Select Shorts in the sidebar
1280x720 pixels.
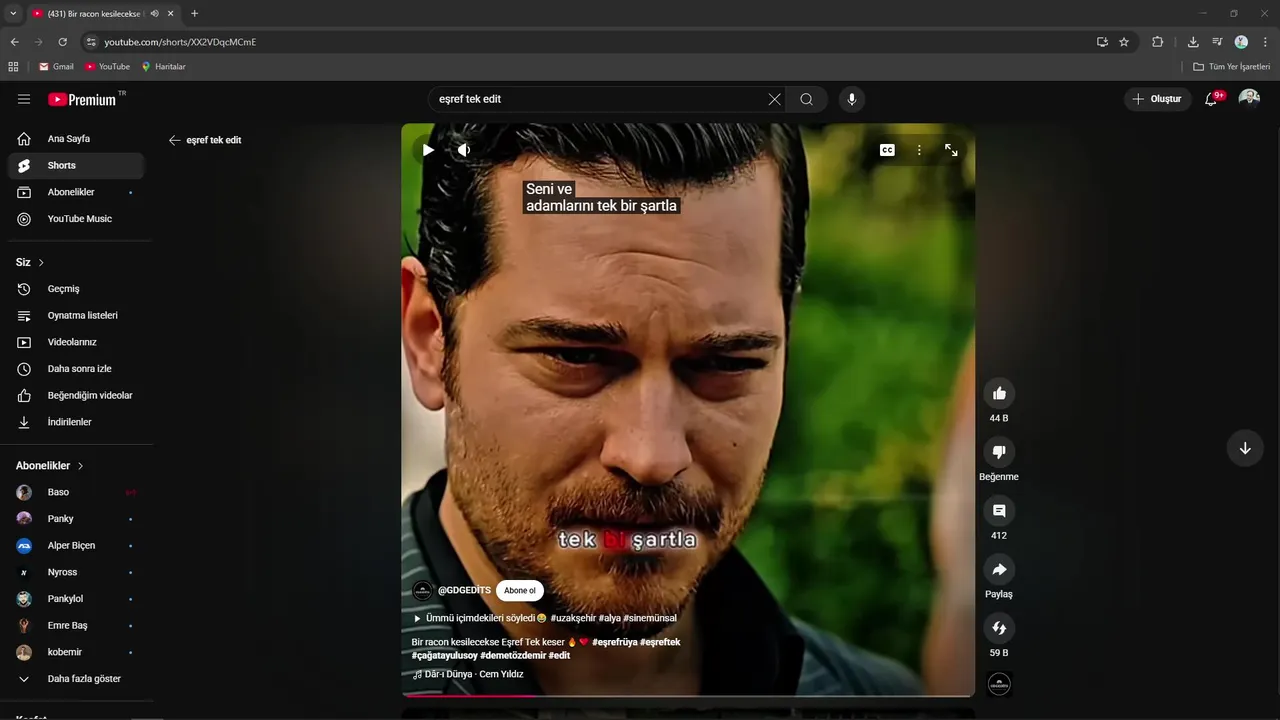tap(76, 165)
